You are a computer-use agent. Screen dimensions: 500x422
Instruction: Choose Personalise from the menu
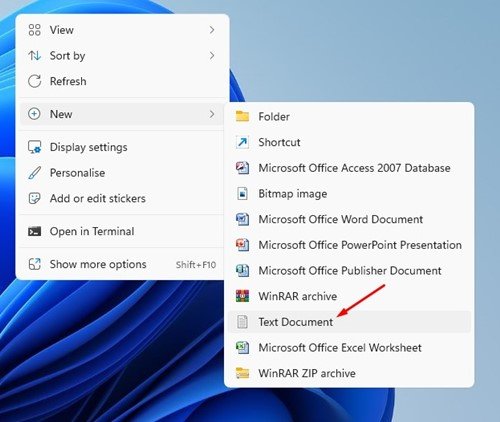(122, 173)
